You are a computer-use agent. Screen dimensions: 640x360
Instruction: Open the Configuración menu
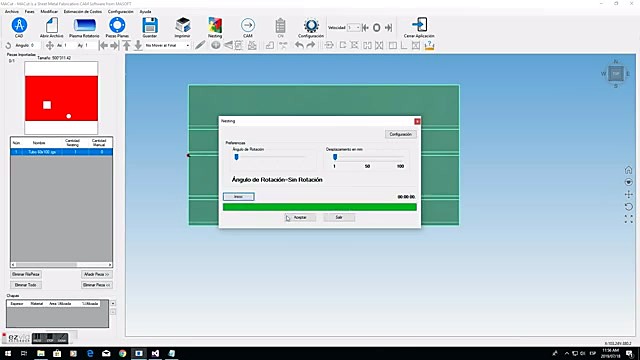point(121,11)
